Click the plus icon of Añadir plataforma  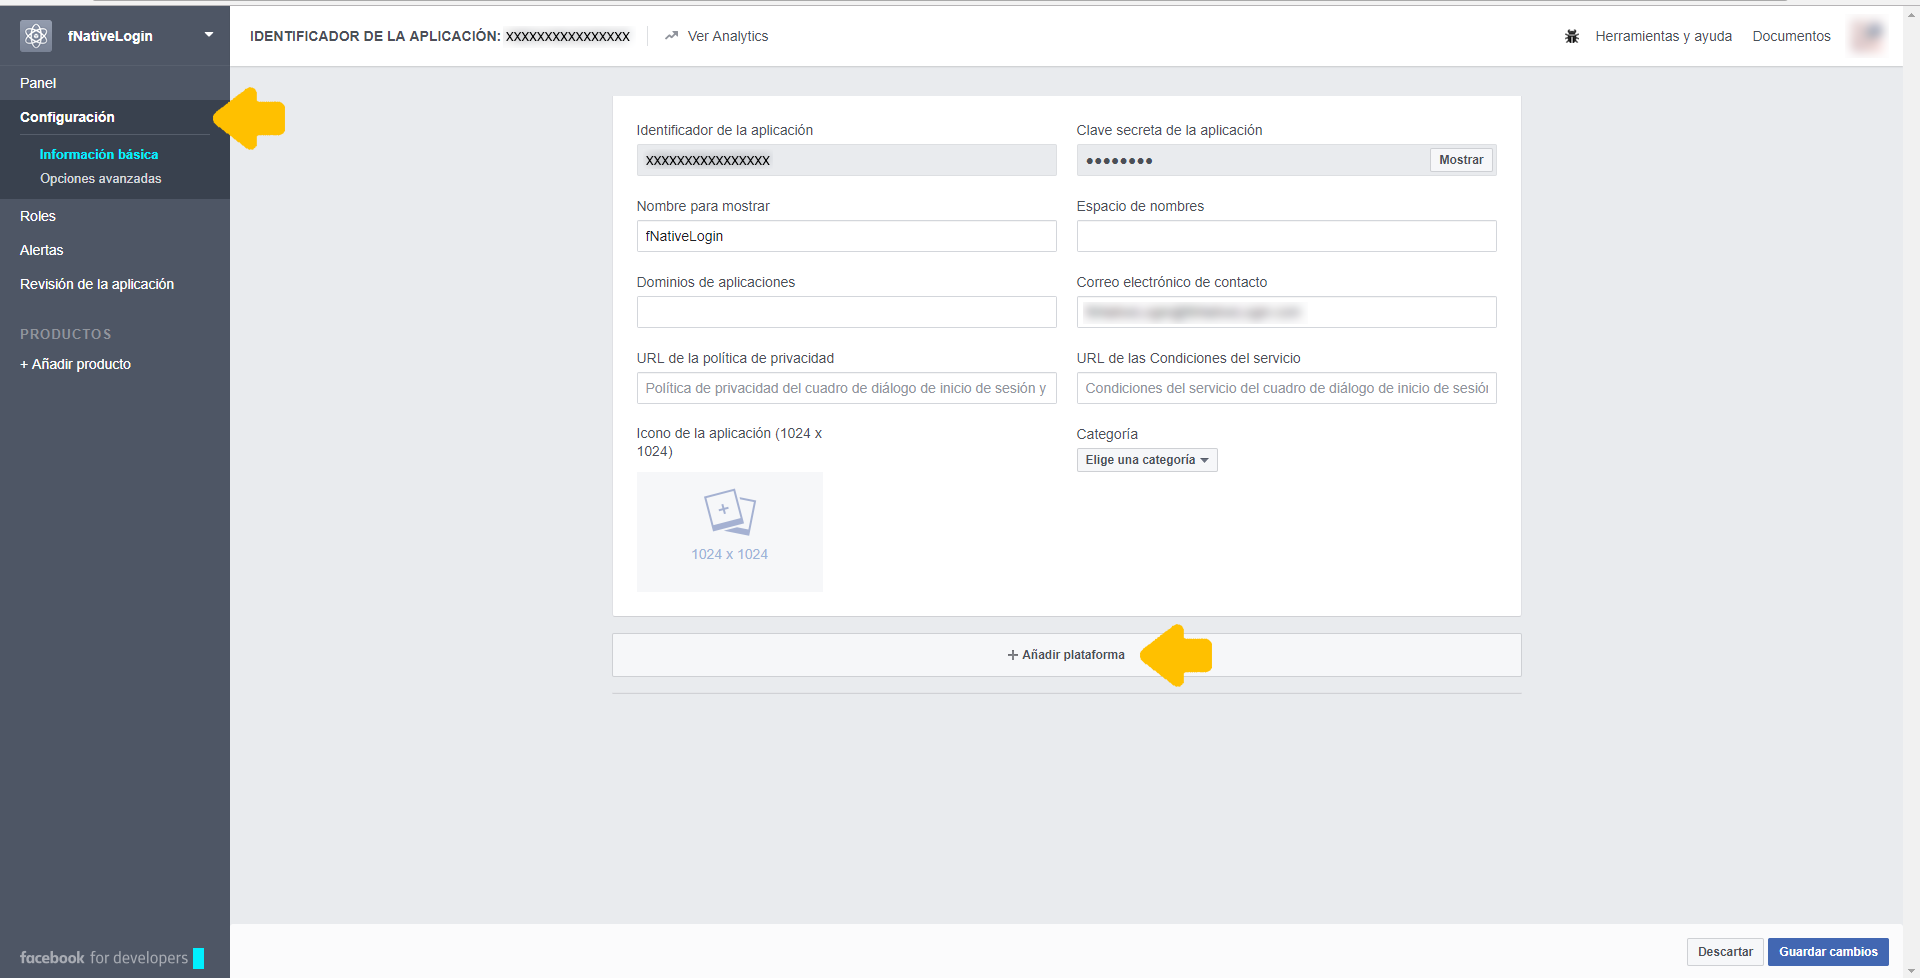[x=1012, y=655]
